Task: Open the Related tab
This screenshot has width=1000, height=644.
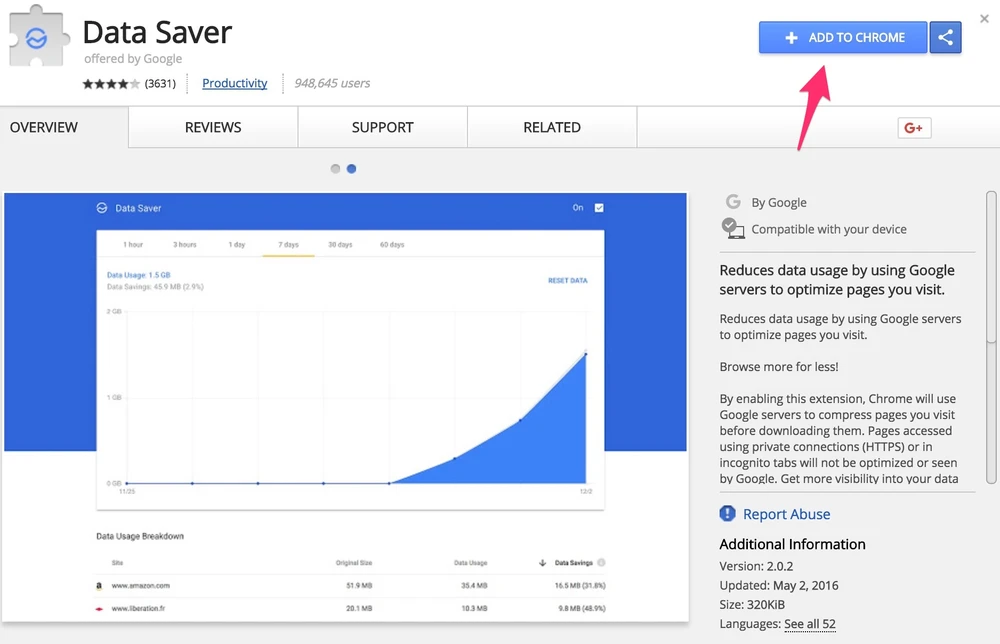Action: (552, 127)
